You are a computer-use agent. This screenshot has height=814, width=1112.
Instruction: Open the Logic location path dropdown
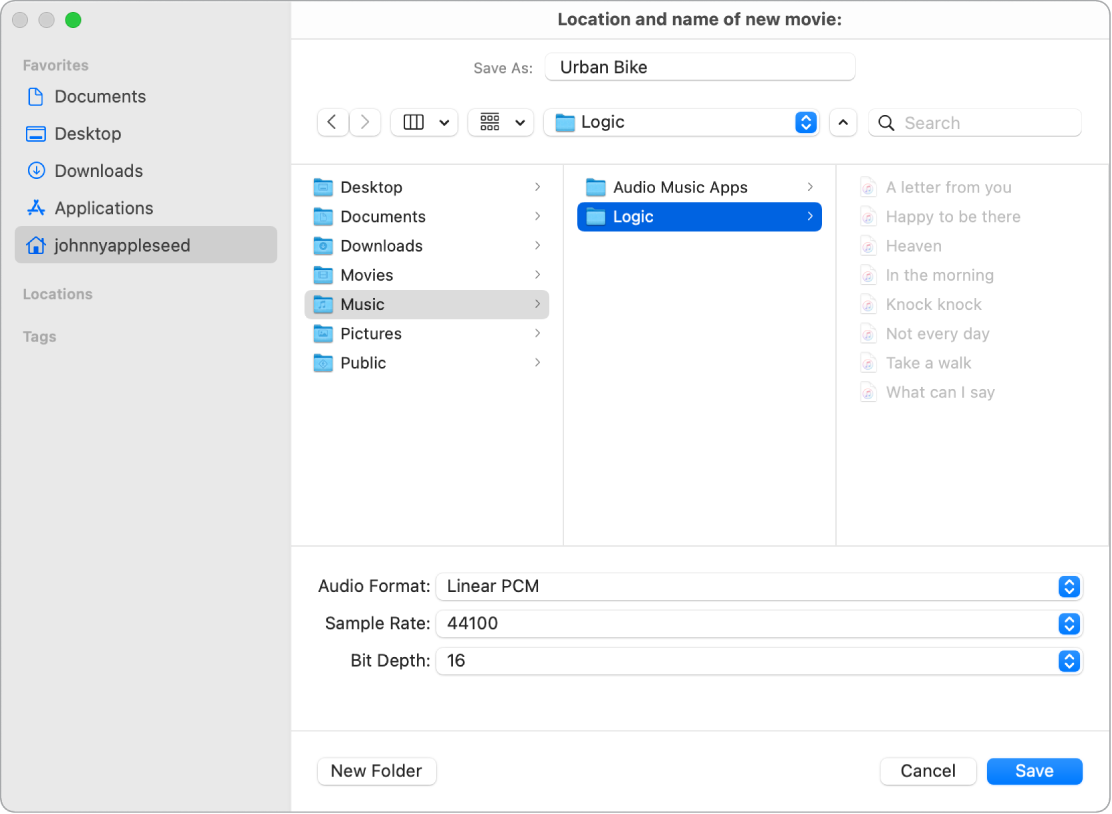[805, 121]
